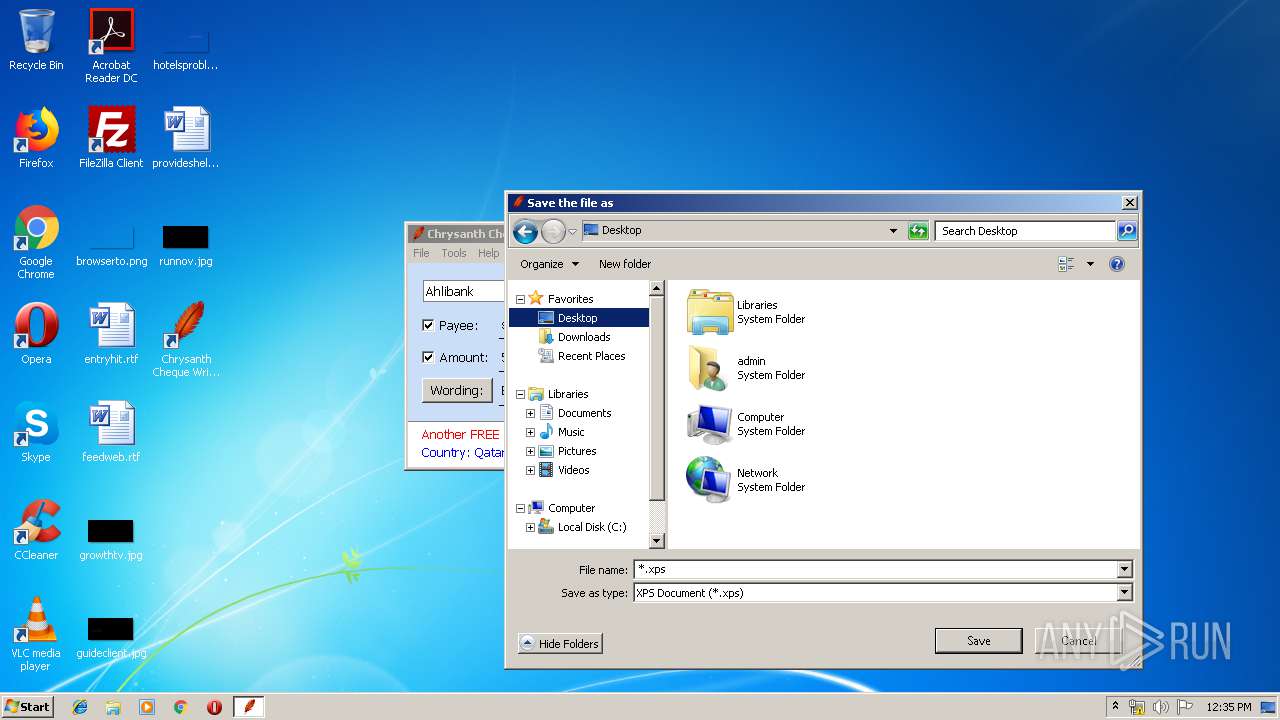Open Internet Explorer from taskbar

pos(80,707)
